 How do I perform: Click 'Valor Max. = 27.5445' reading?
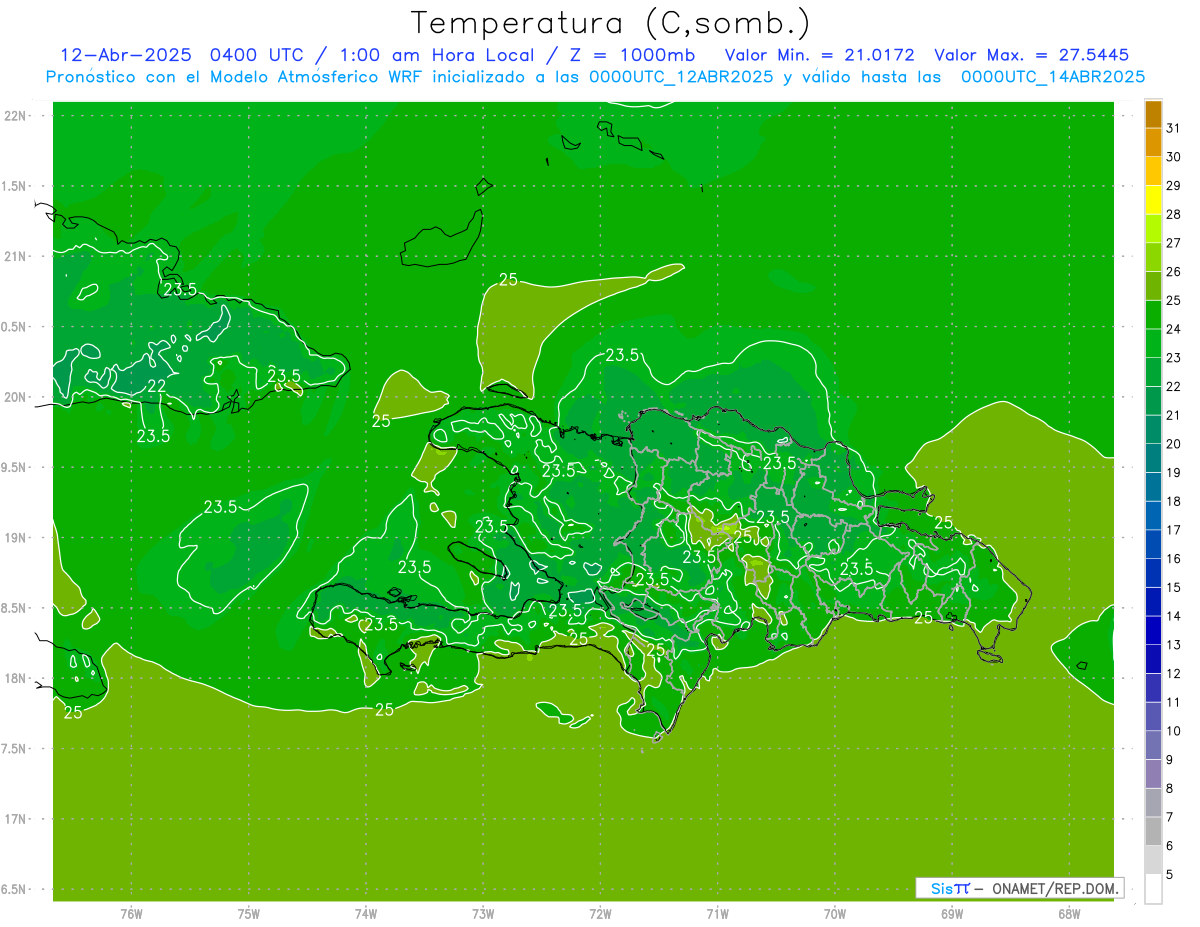1032,55
